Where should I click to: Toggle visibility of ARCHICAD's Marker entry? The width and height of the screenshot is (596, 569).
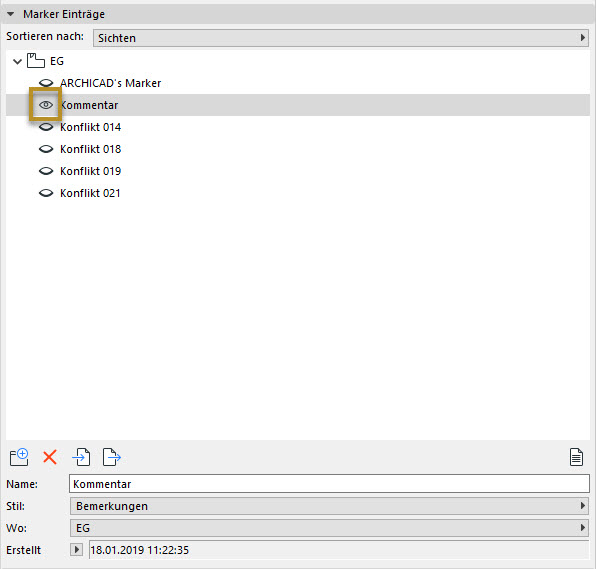(x=46, y=83)
